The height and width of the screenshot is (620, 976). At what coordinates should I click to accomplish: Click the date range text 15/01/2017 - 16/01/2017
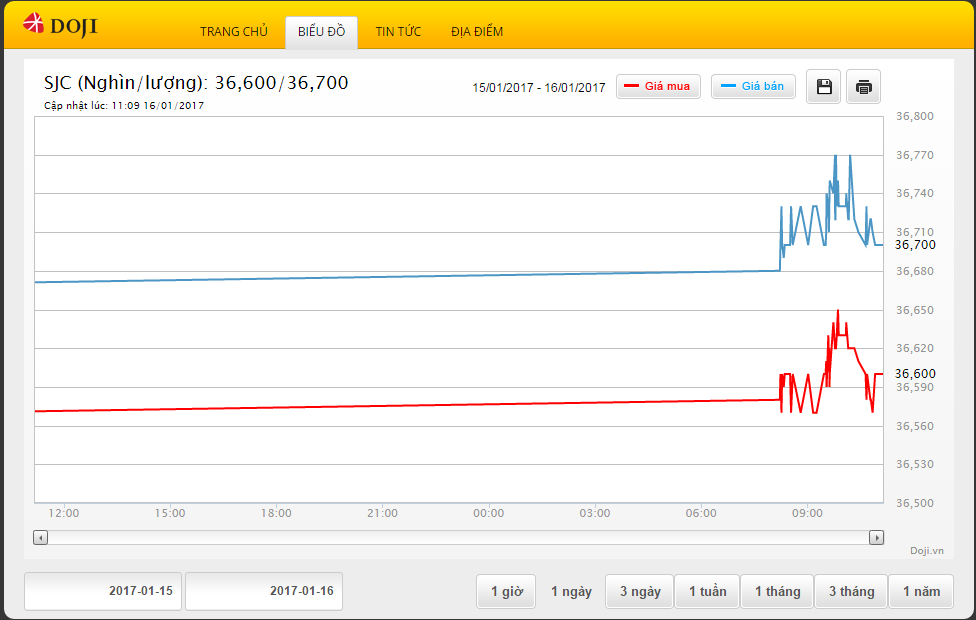[x=538, y=88]
